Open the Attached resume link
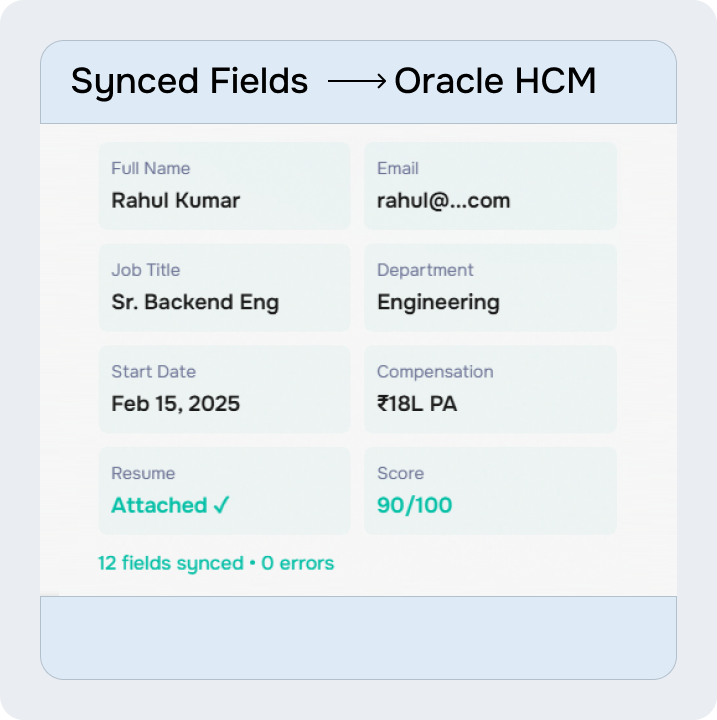 tap(159, 506)
